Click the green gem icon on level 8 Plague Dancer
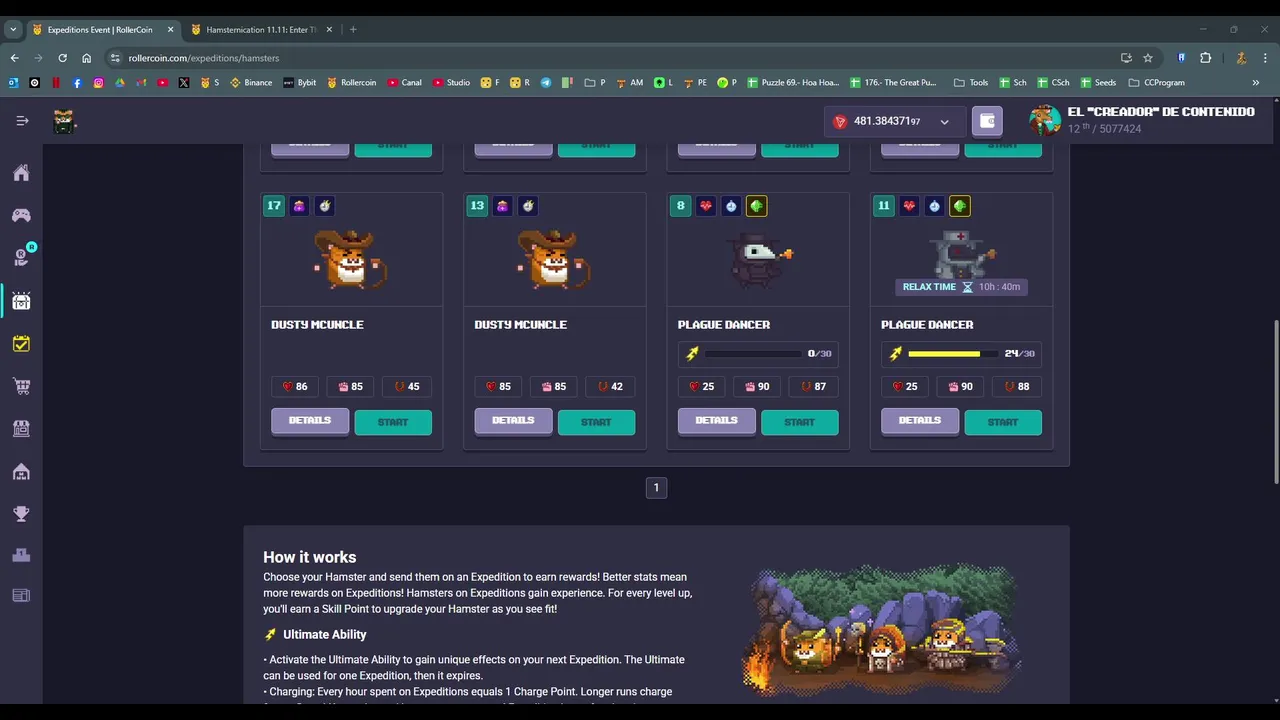 click(x=756, y=206)
